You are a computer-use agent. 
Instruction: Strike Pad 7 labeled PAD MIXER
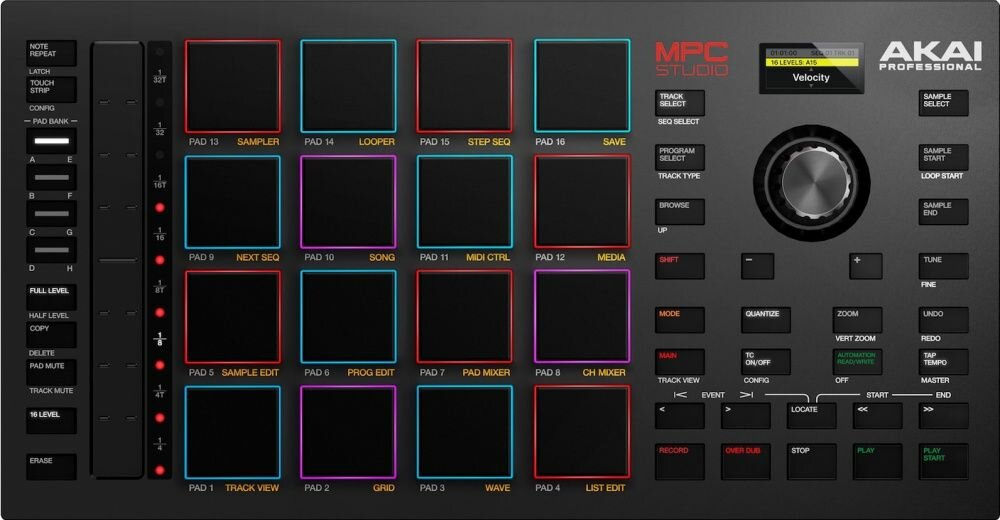[x=464, y=317]
